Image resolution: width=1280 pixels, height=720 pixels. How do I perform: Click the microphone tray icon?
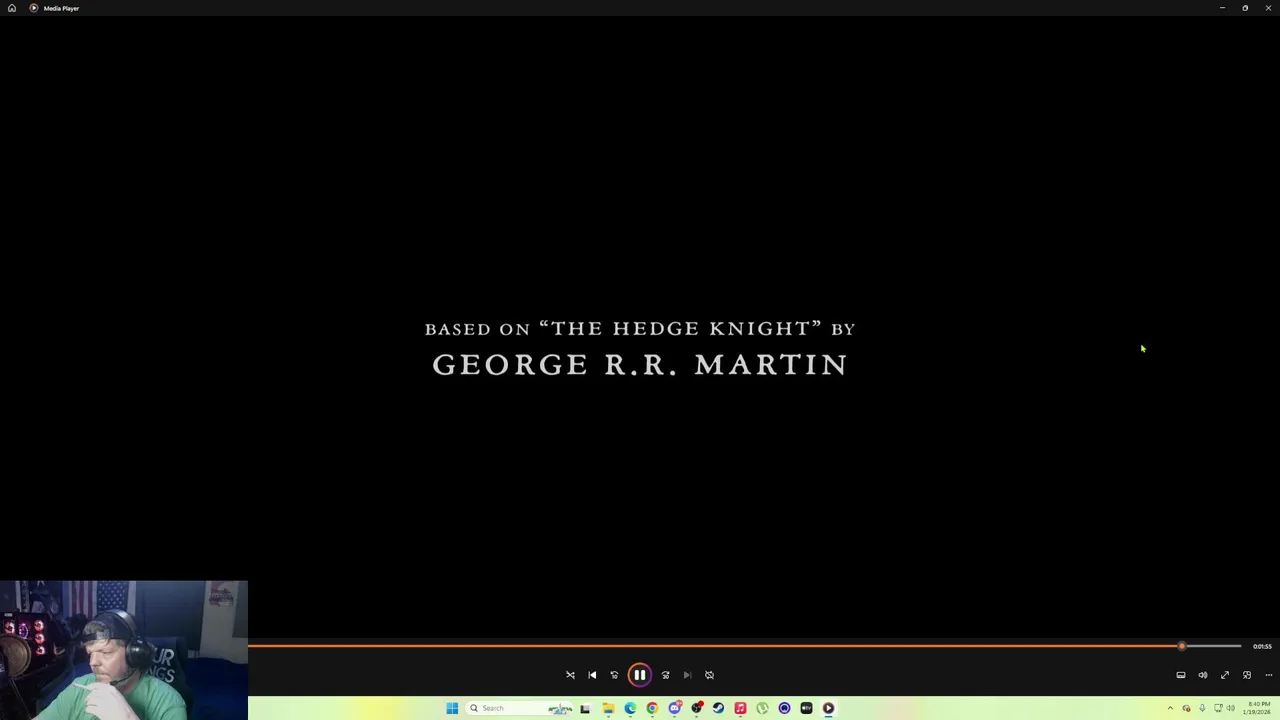click(x=1202, y=708)
